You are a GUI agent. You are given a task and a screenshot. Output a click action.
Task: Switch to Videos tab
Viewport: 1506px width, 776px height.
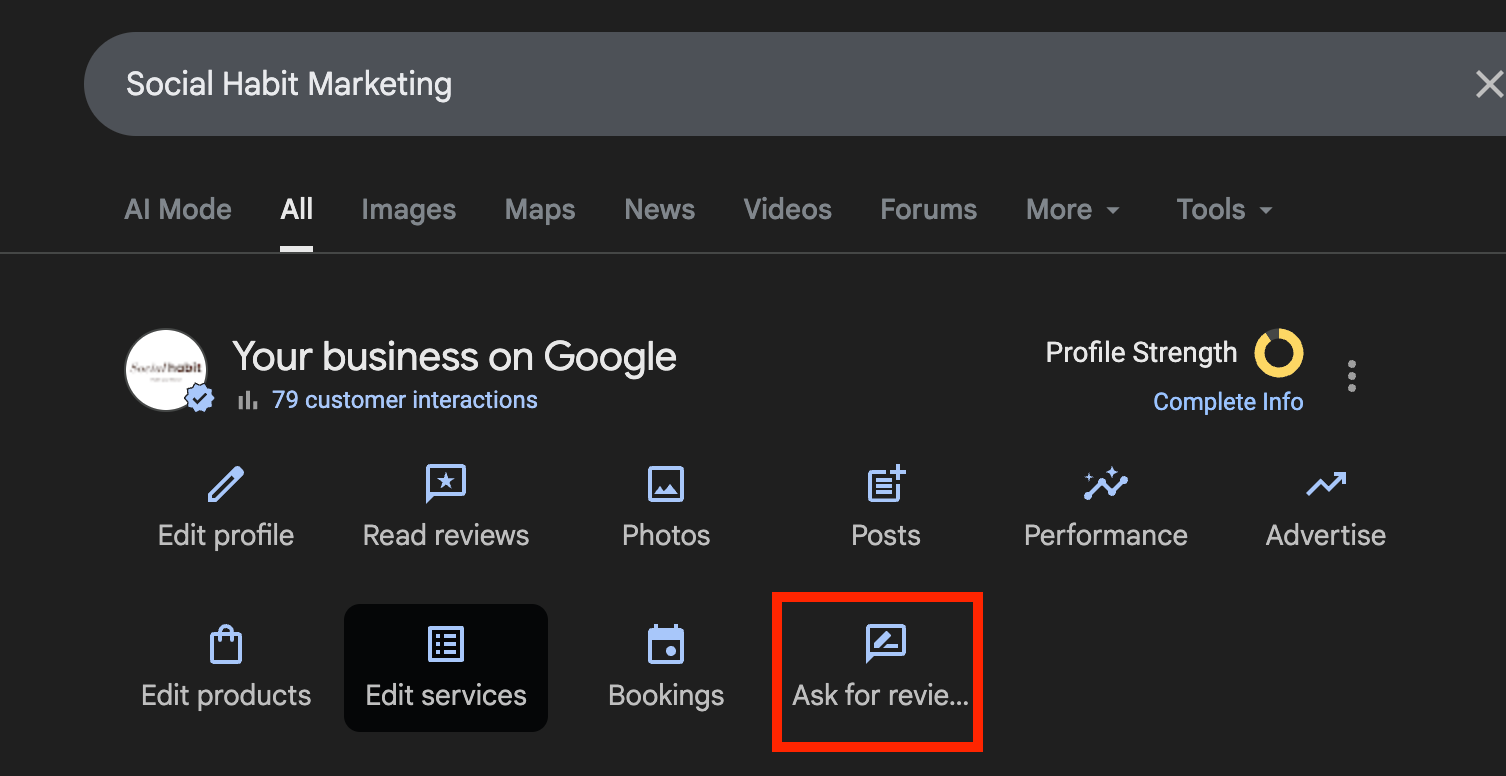pos(787,209)
